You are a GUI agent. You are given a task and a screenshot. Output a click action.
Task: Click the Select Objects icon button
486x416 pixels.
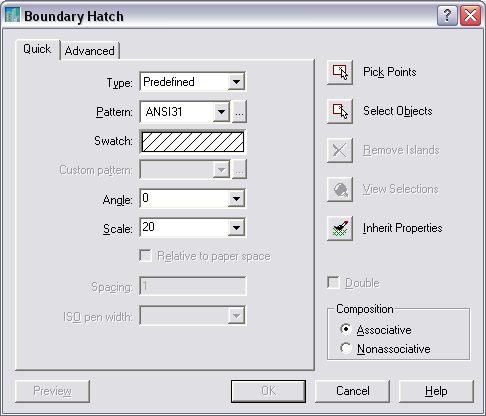[x=340, y=111]
